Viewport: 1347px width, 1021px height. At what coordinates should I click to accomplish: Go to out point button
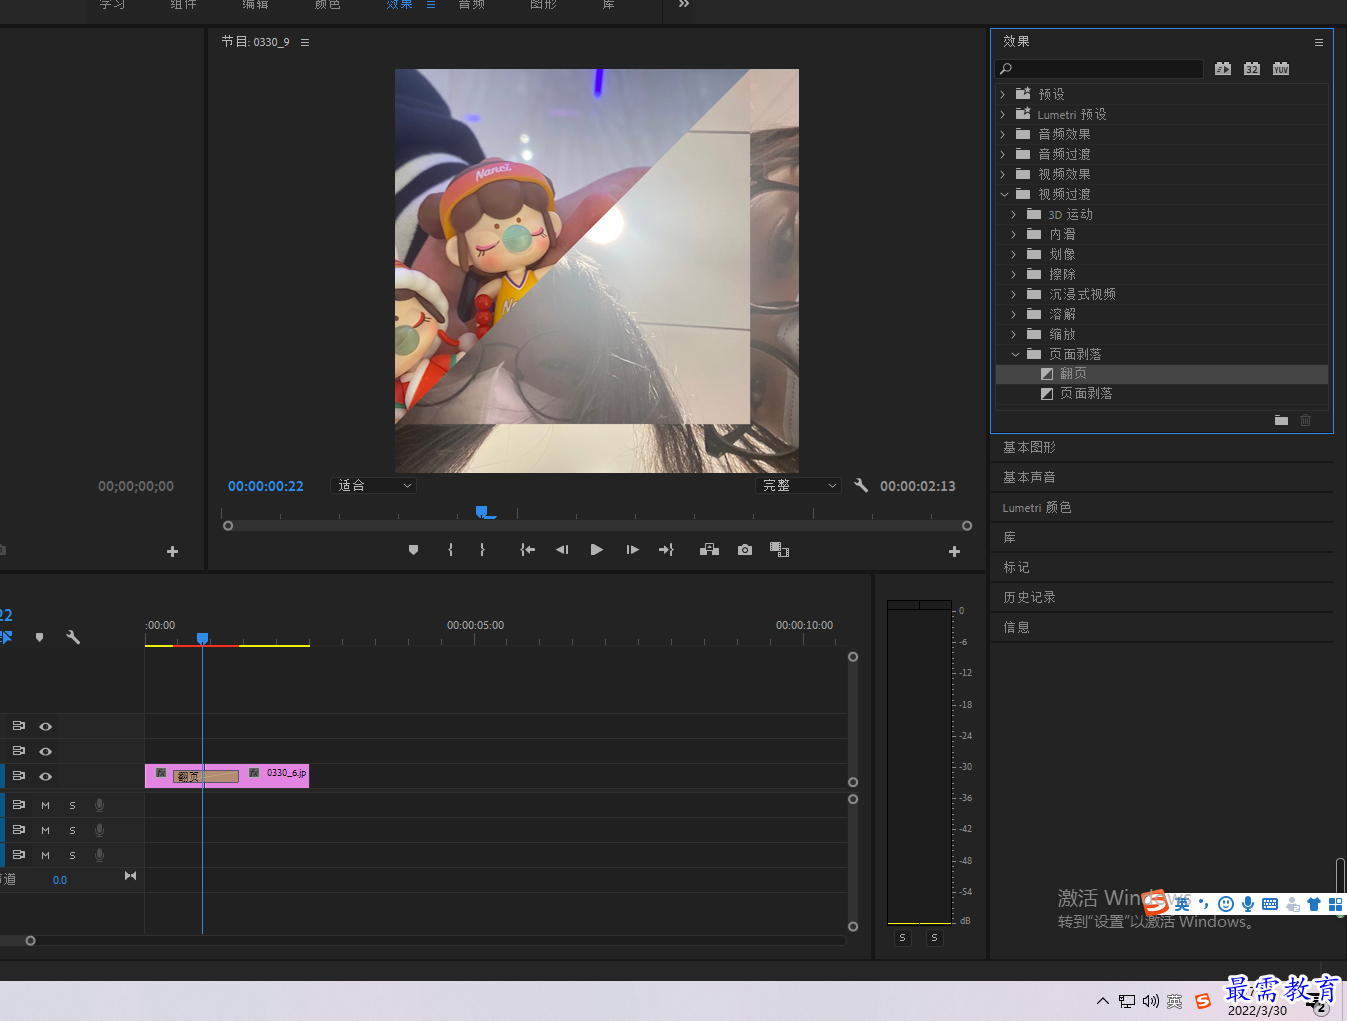click(666, 550)
